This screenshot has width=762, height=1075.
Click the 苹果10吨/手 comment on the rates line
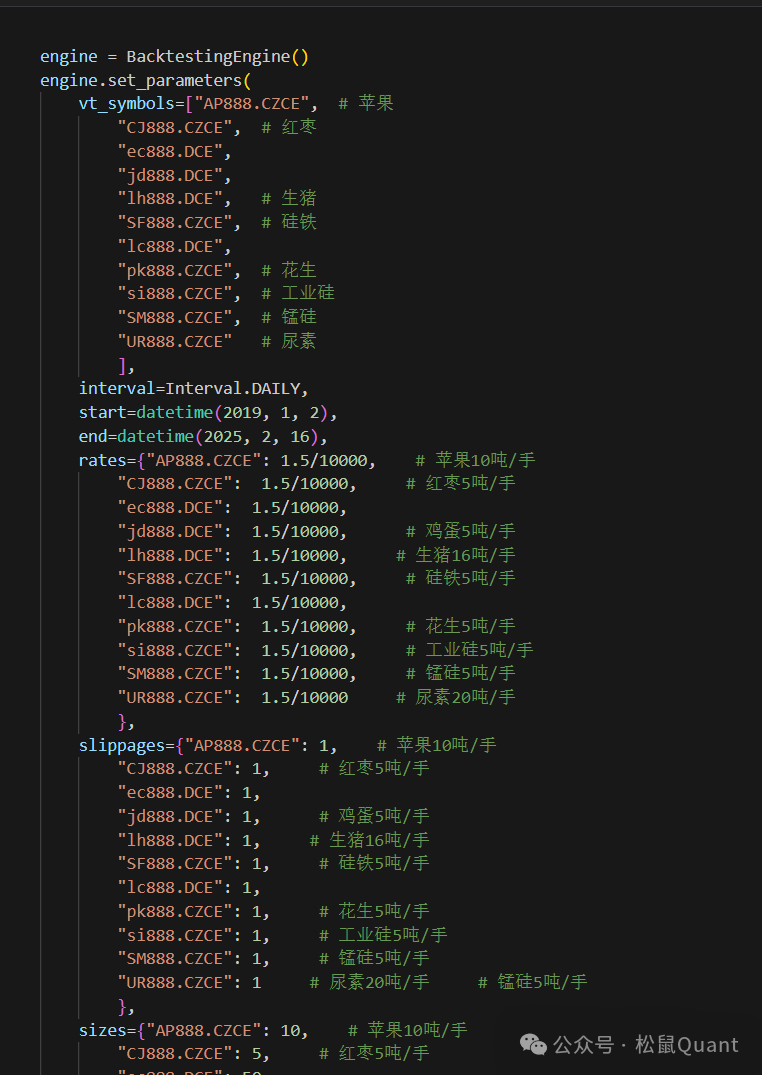475,460
